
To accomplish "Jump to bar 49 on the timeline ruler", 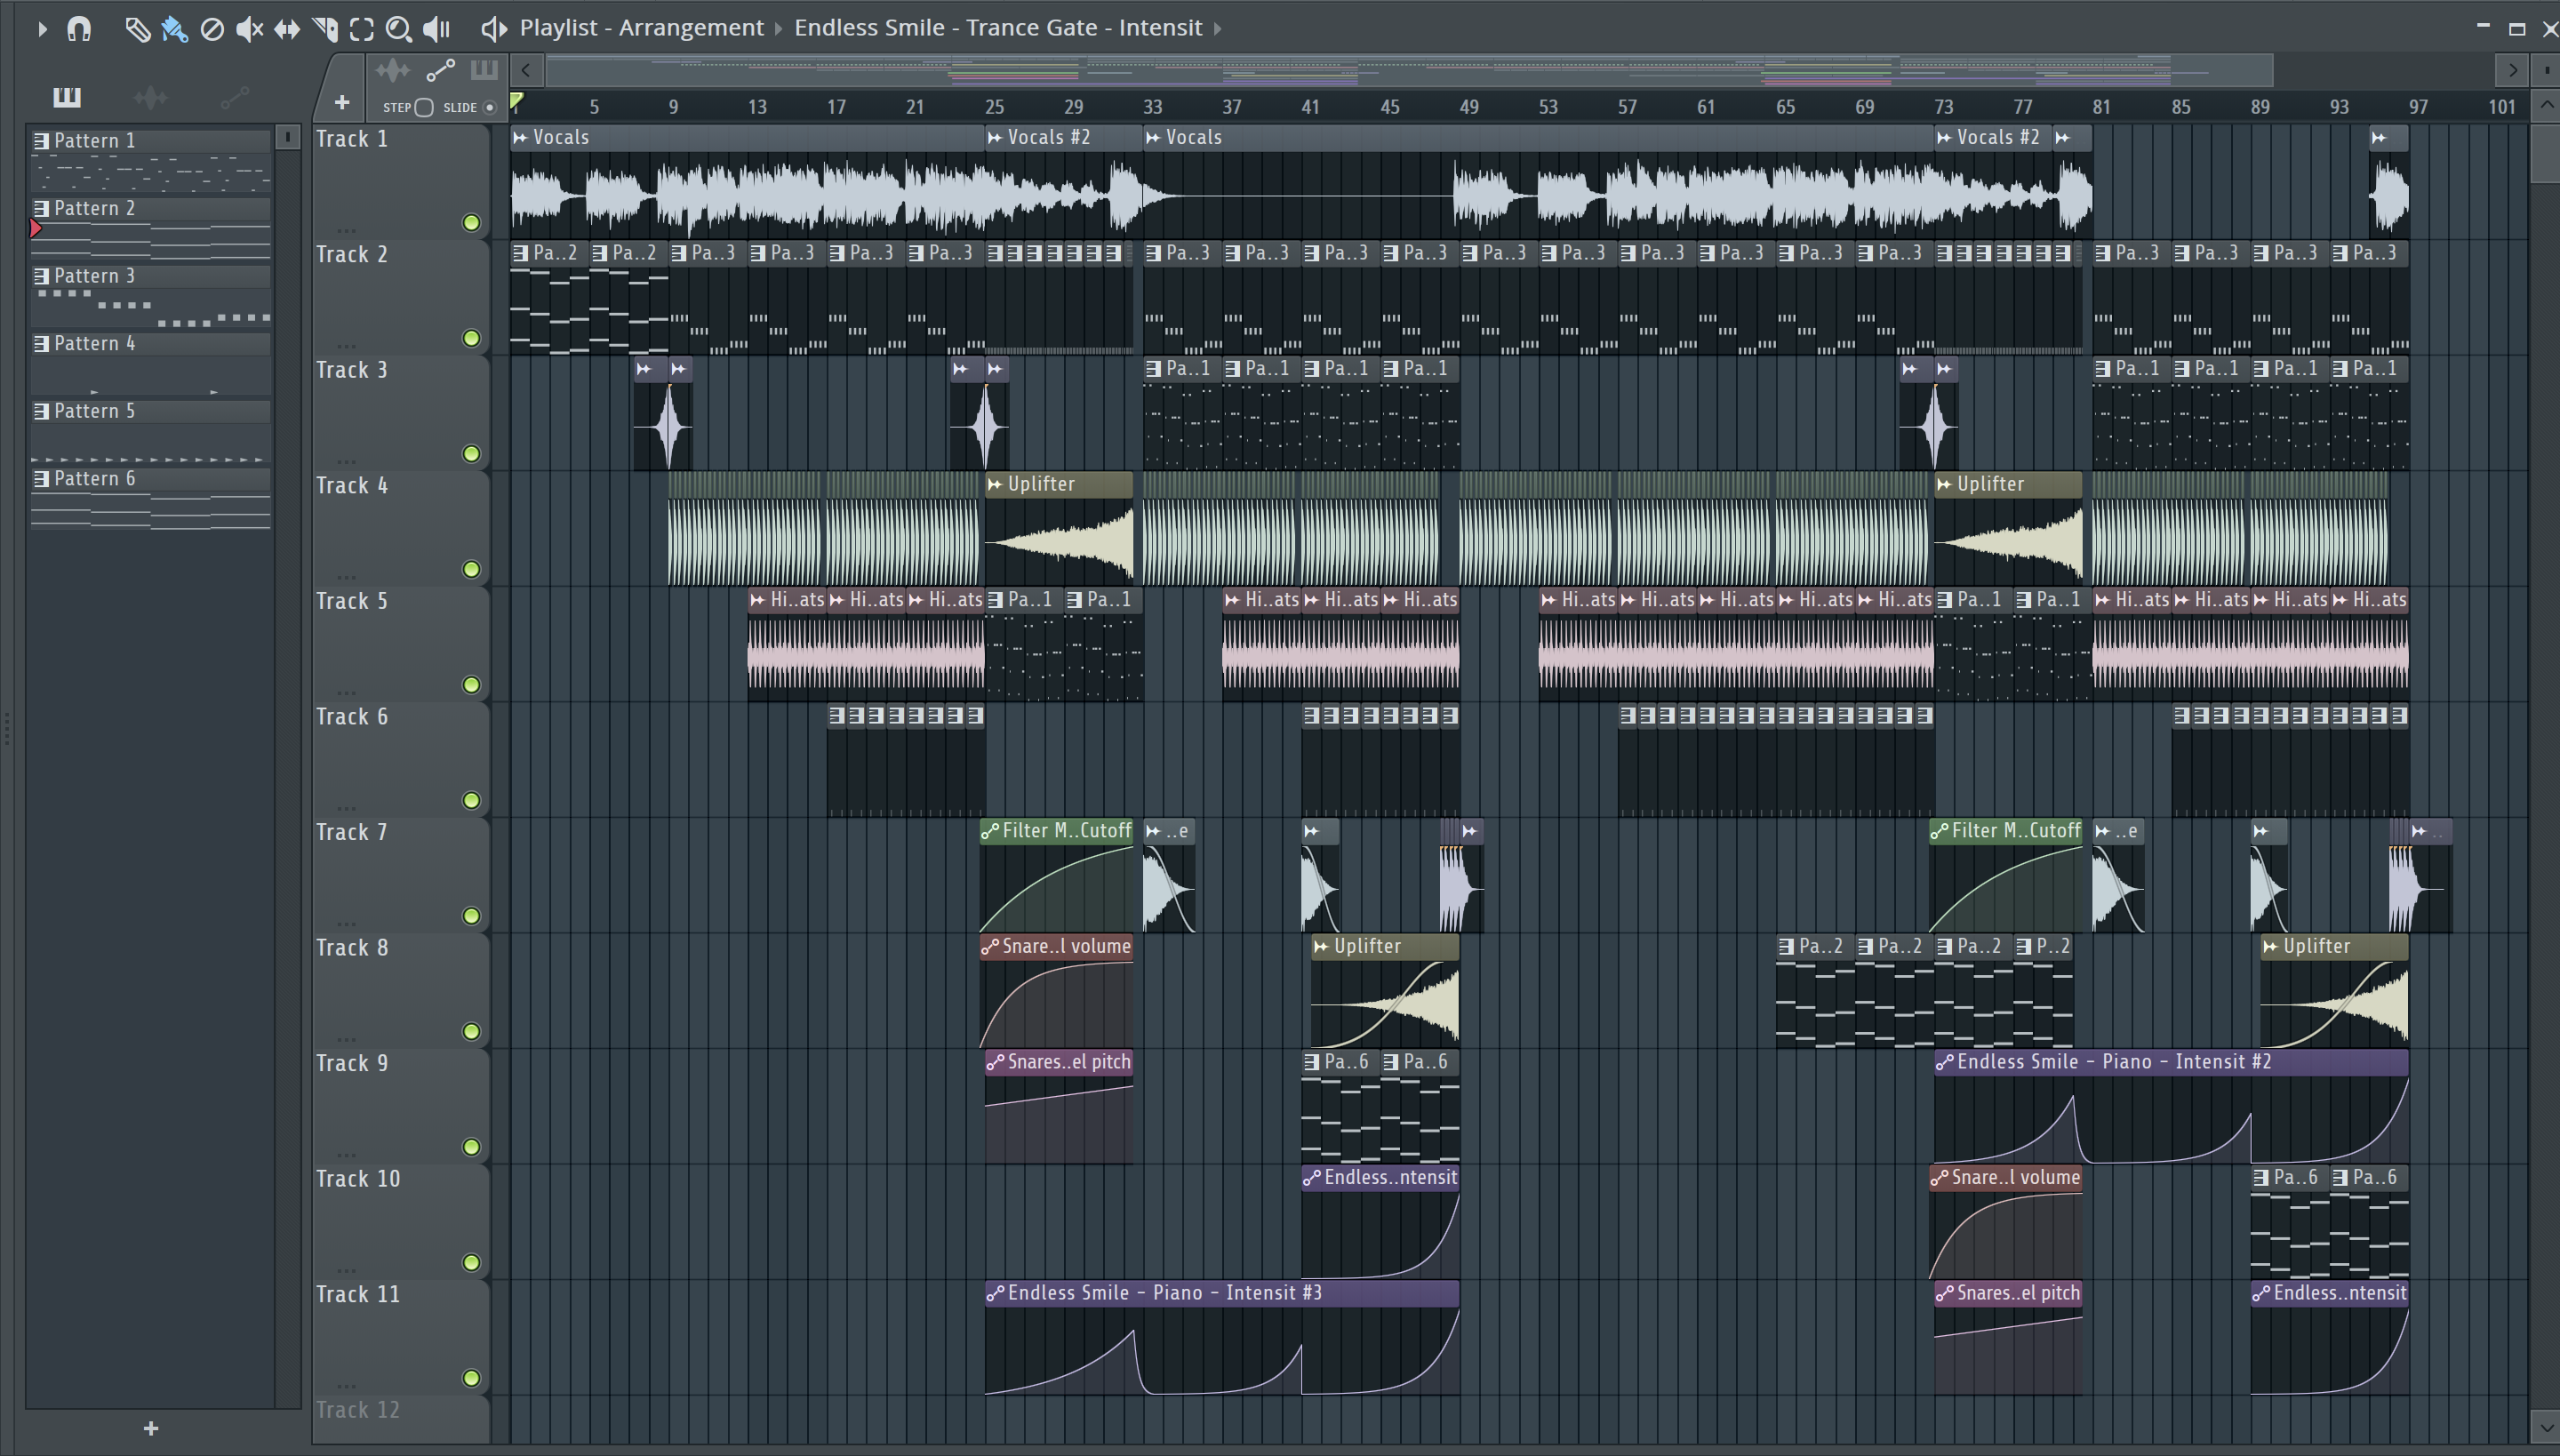I will pos(1468,107).
